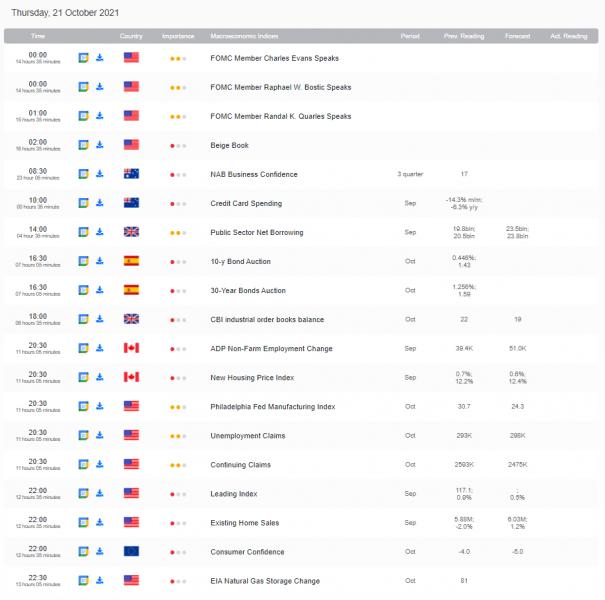Screen dimensions: 605x600
Task: Click the Canada flag for ADP Non-Farm Employment
Action: [x=131, y=349]
